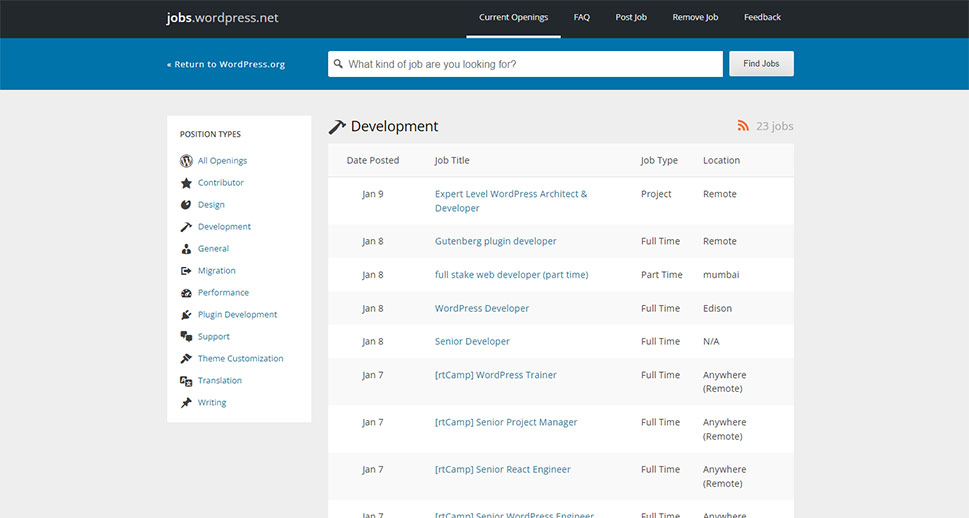Click the mumbai location cell

point(721,274)
